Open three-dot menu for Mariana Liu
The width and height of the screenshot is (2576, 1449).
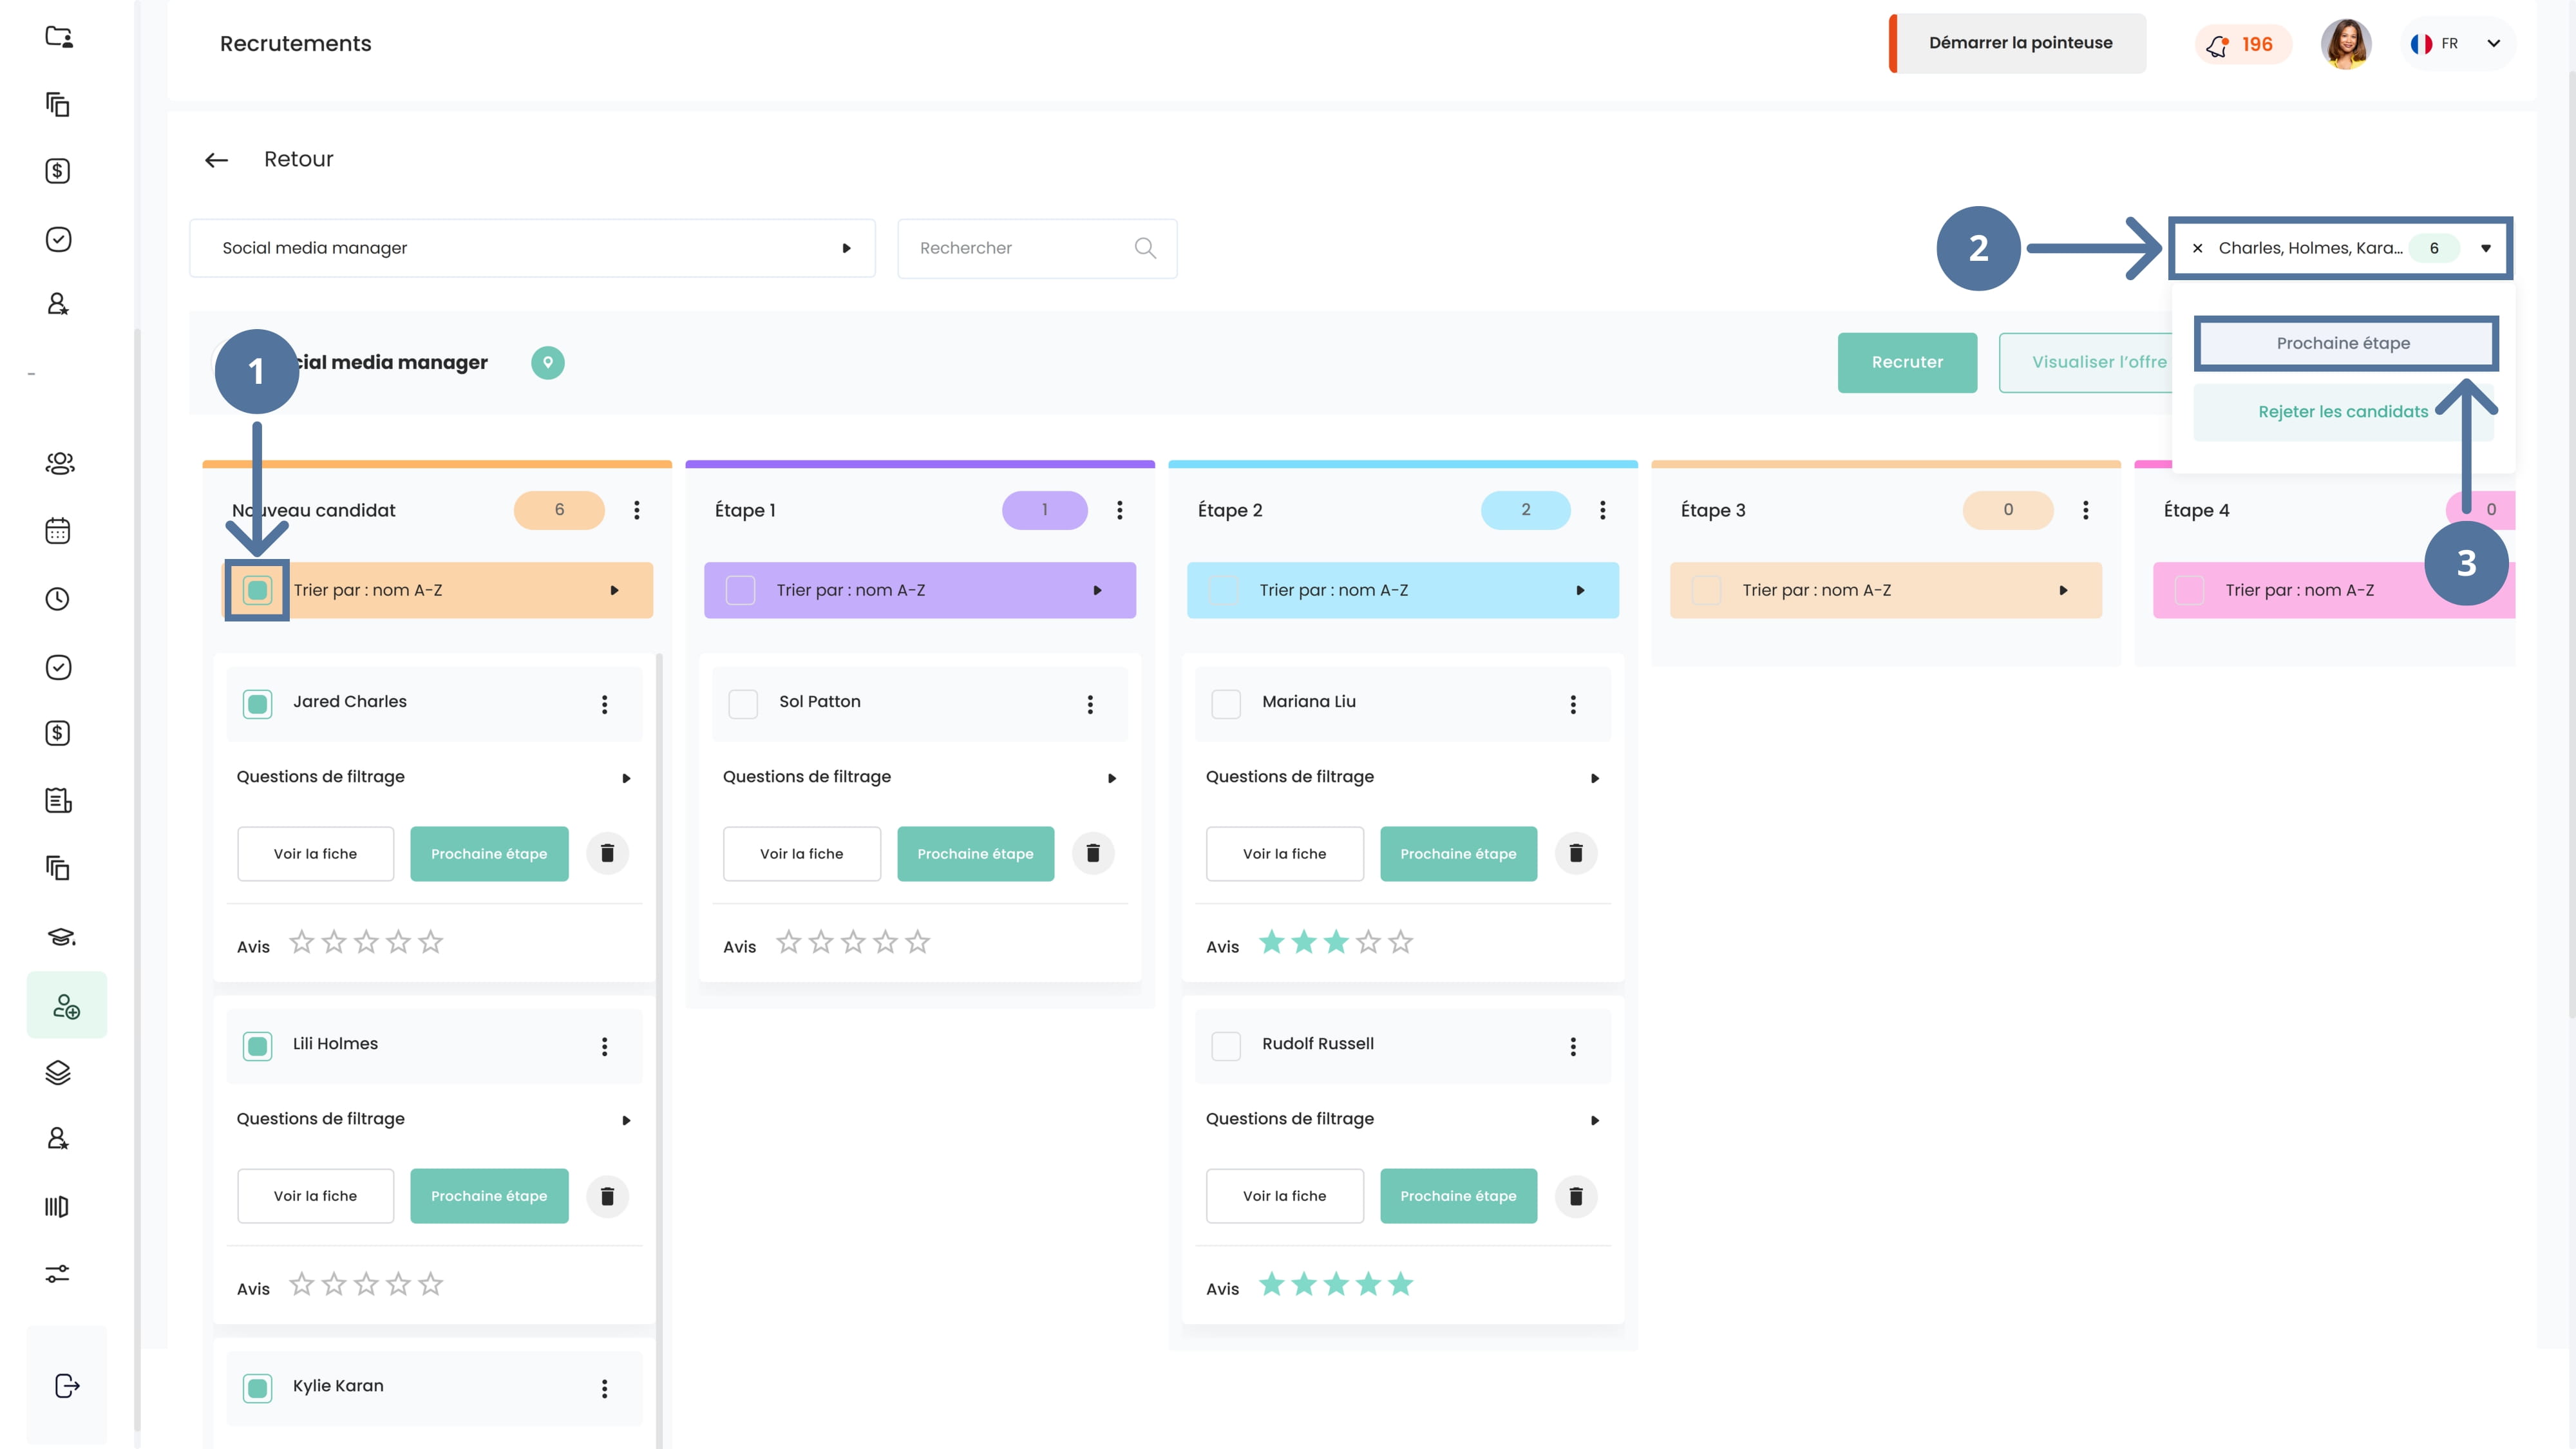(1573, 704)
